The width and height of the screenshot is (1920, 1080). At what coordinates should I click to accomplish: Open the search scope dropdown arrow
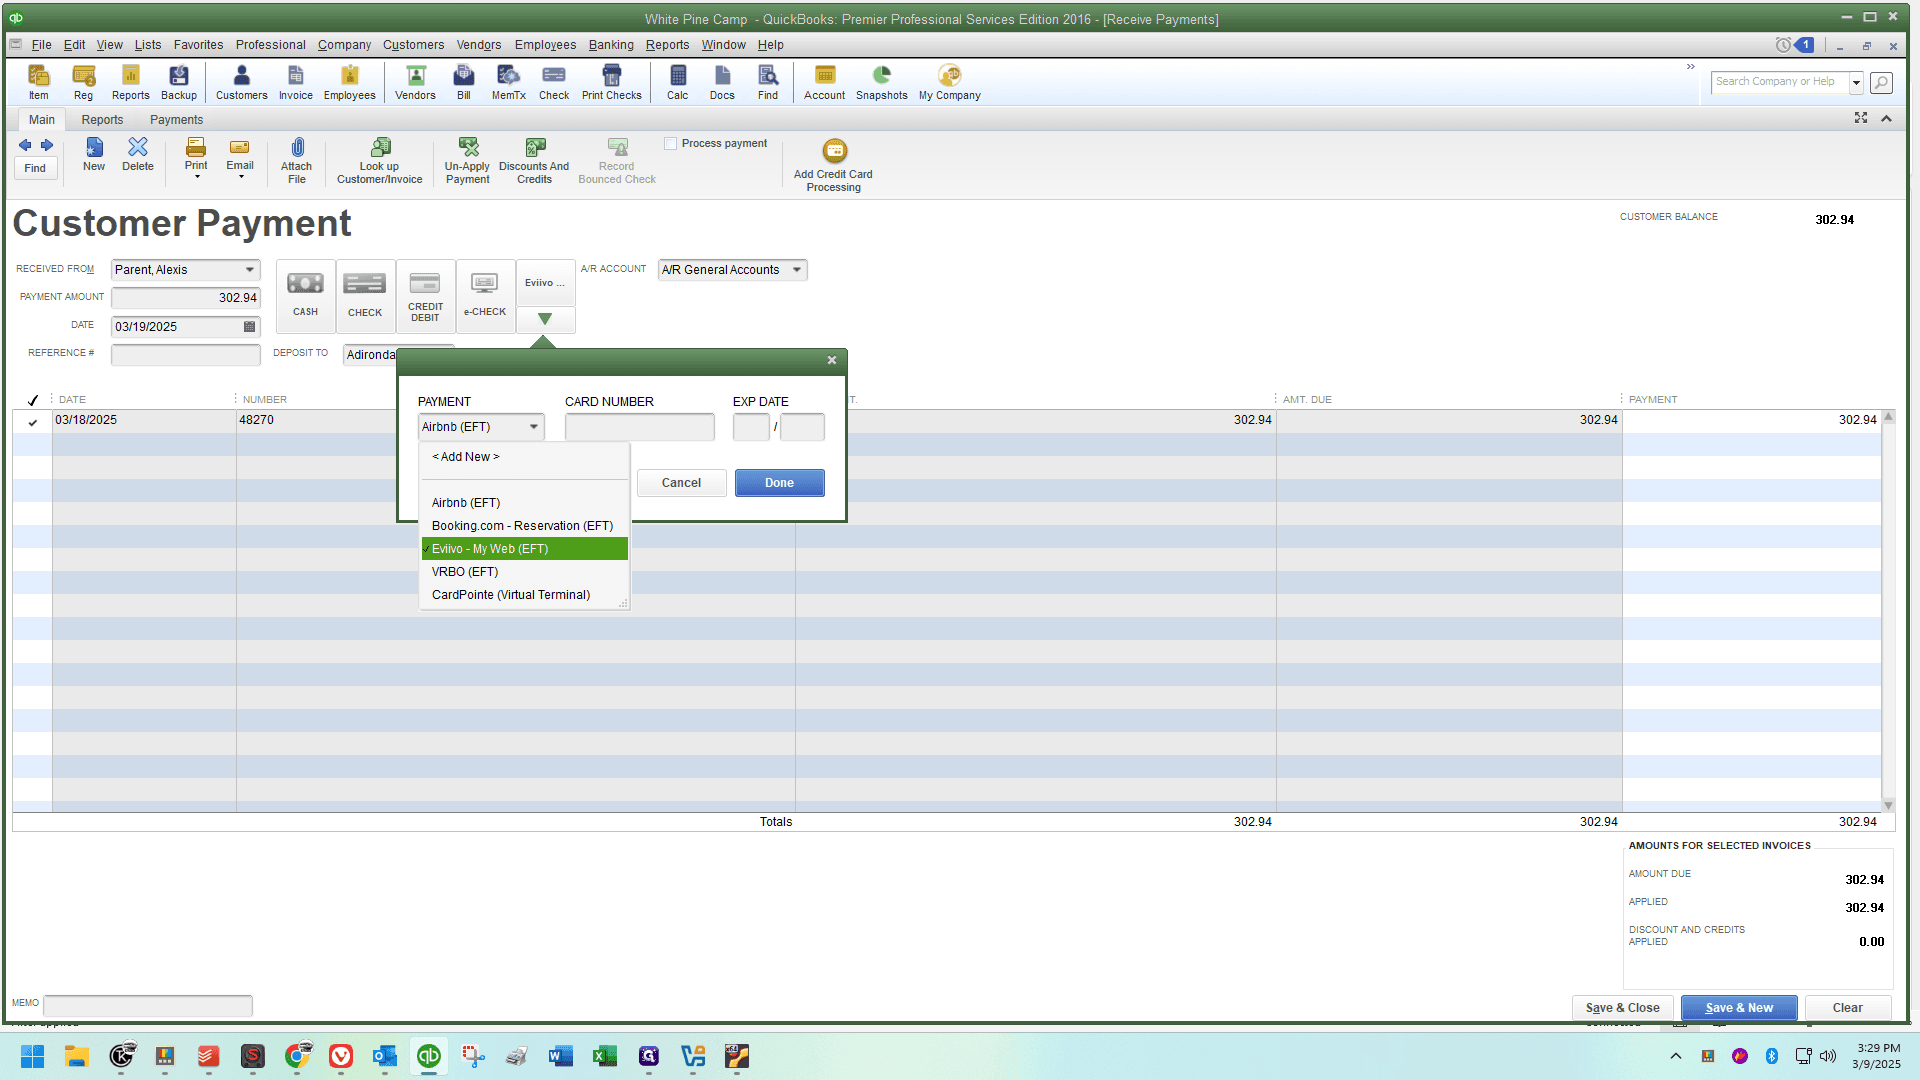1857,82
